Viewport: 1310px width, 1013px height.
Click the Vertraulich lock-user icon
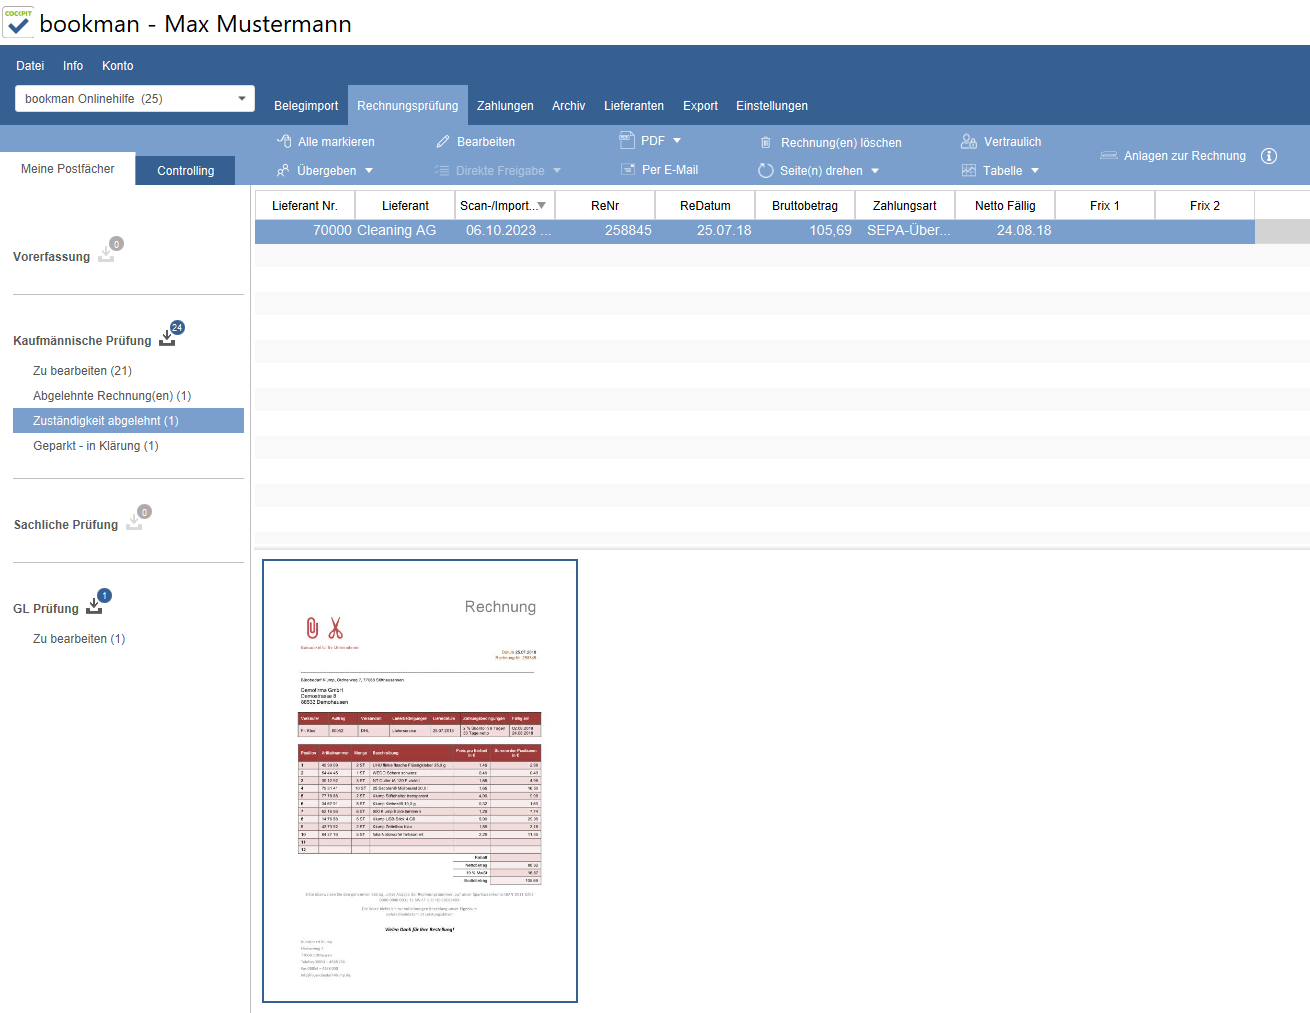(x=969, y=141)
